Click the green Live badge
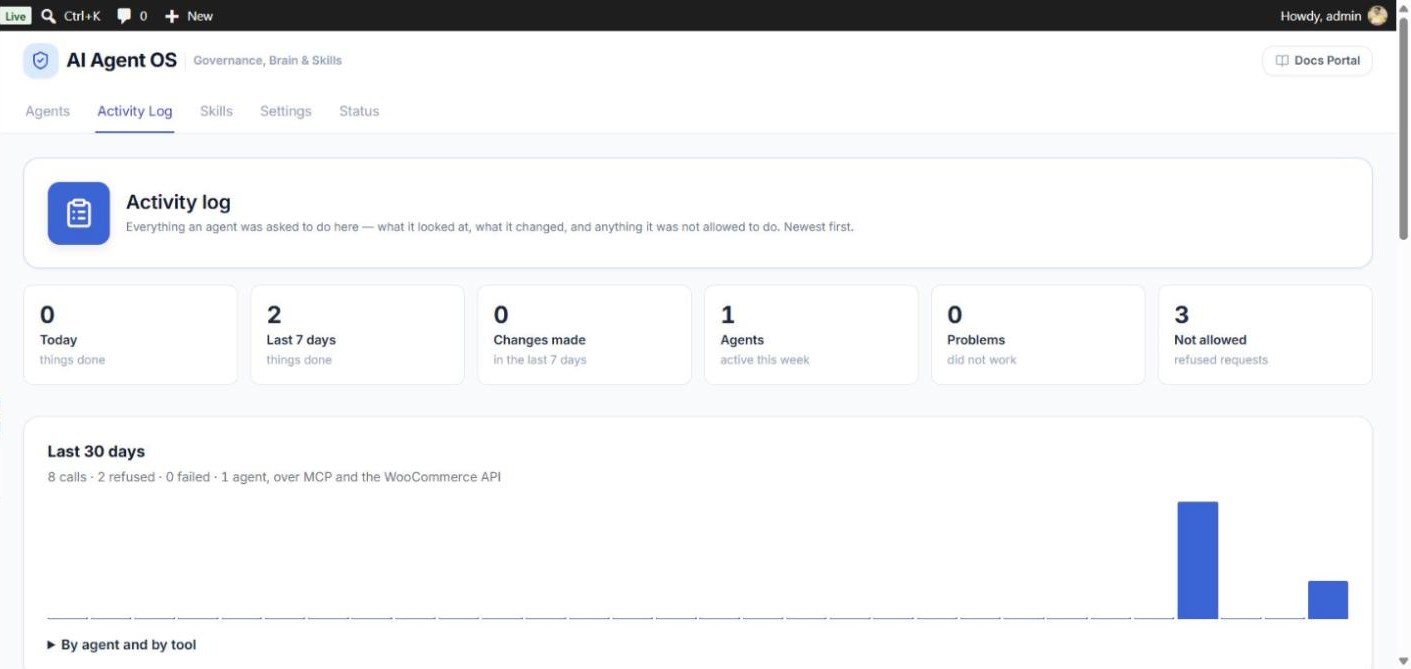Viewport: 1411px width, 669px height. 16,16
